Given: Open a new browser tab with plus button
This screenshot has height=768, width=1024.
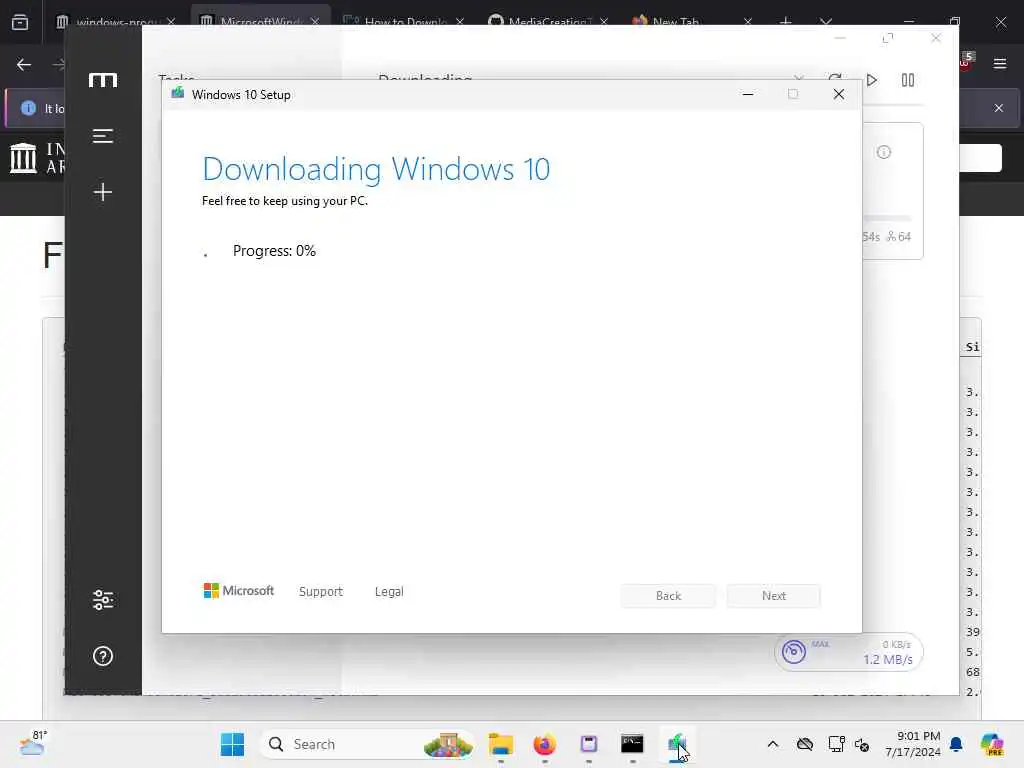Looking at the screenshot, I should coord(786,22).
